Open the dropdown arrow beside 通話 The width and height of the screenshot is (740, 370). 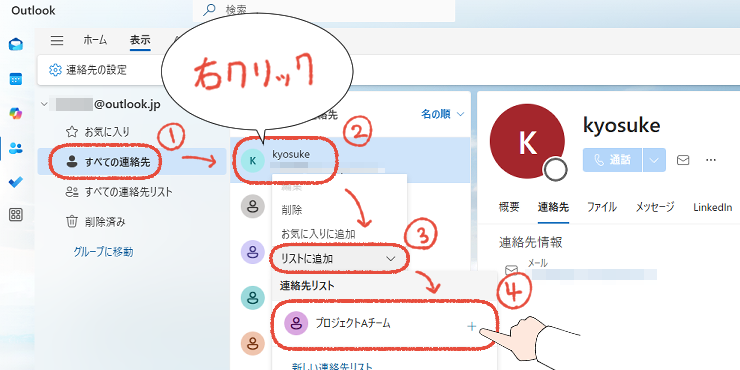(x=654, y=160)
